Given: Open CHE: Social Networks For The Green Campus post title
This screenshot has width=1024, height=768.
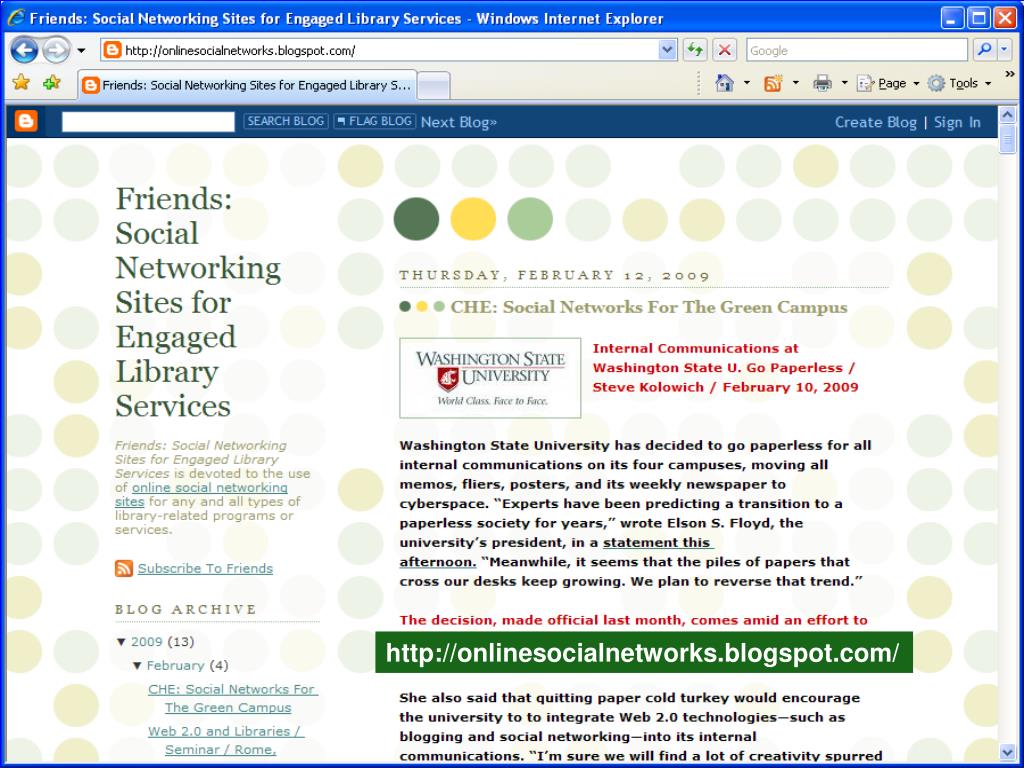Looking at the screenshot, I should pos(649,307).
